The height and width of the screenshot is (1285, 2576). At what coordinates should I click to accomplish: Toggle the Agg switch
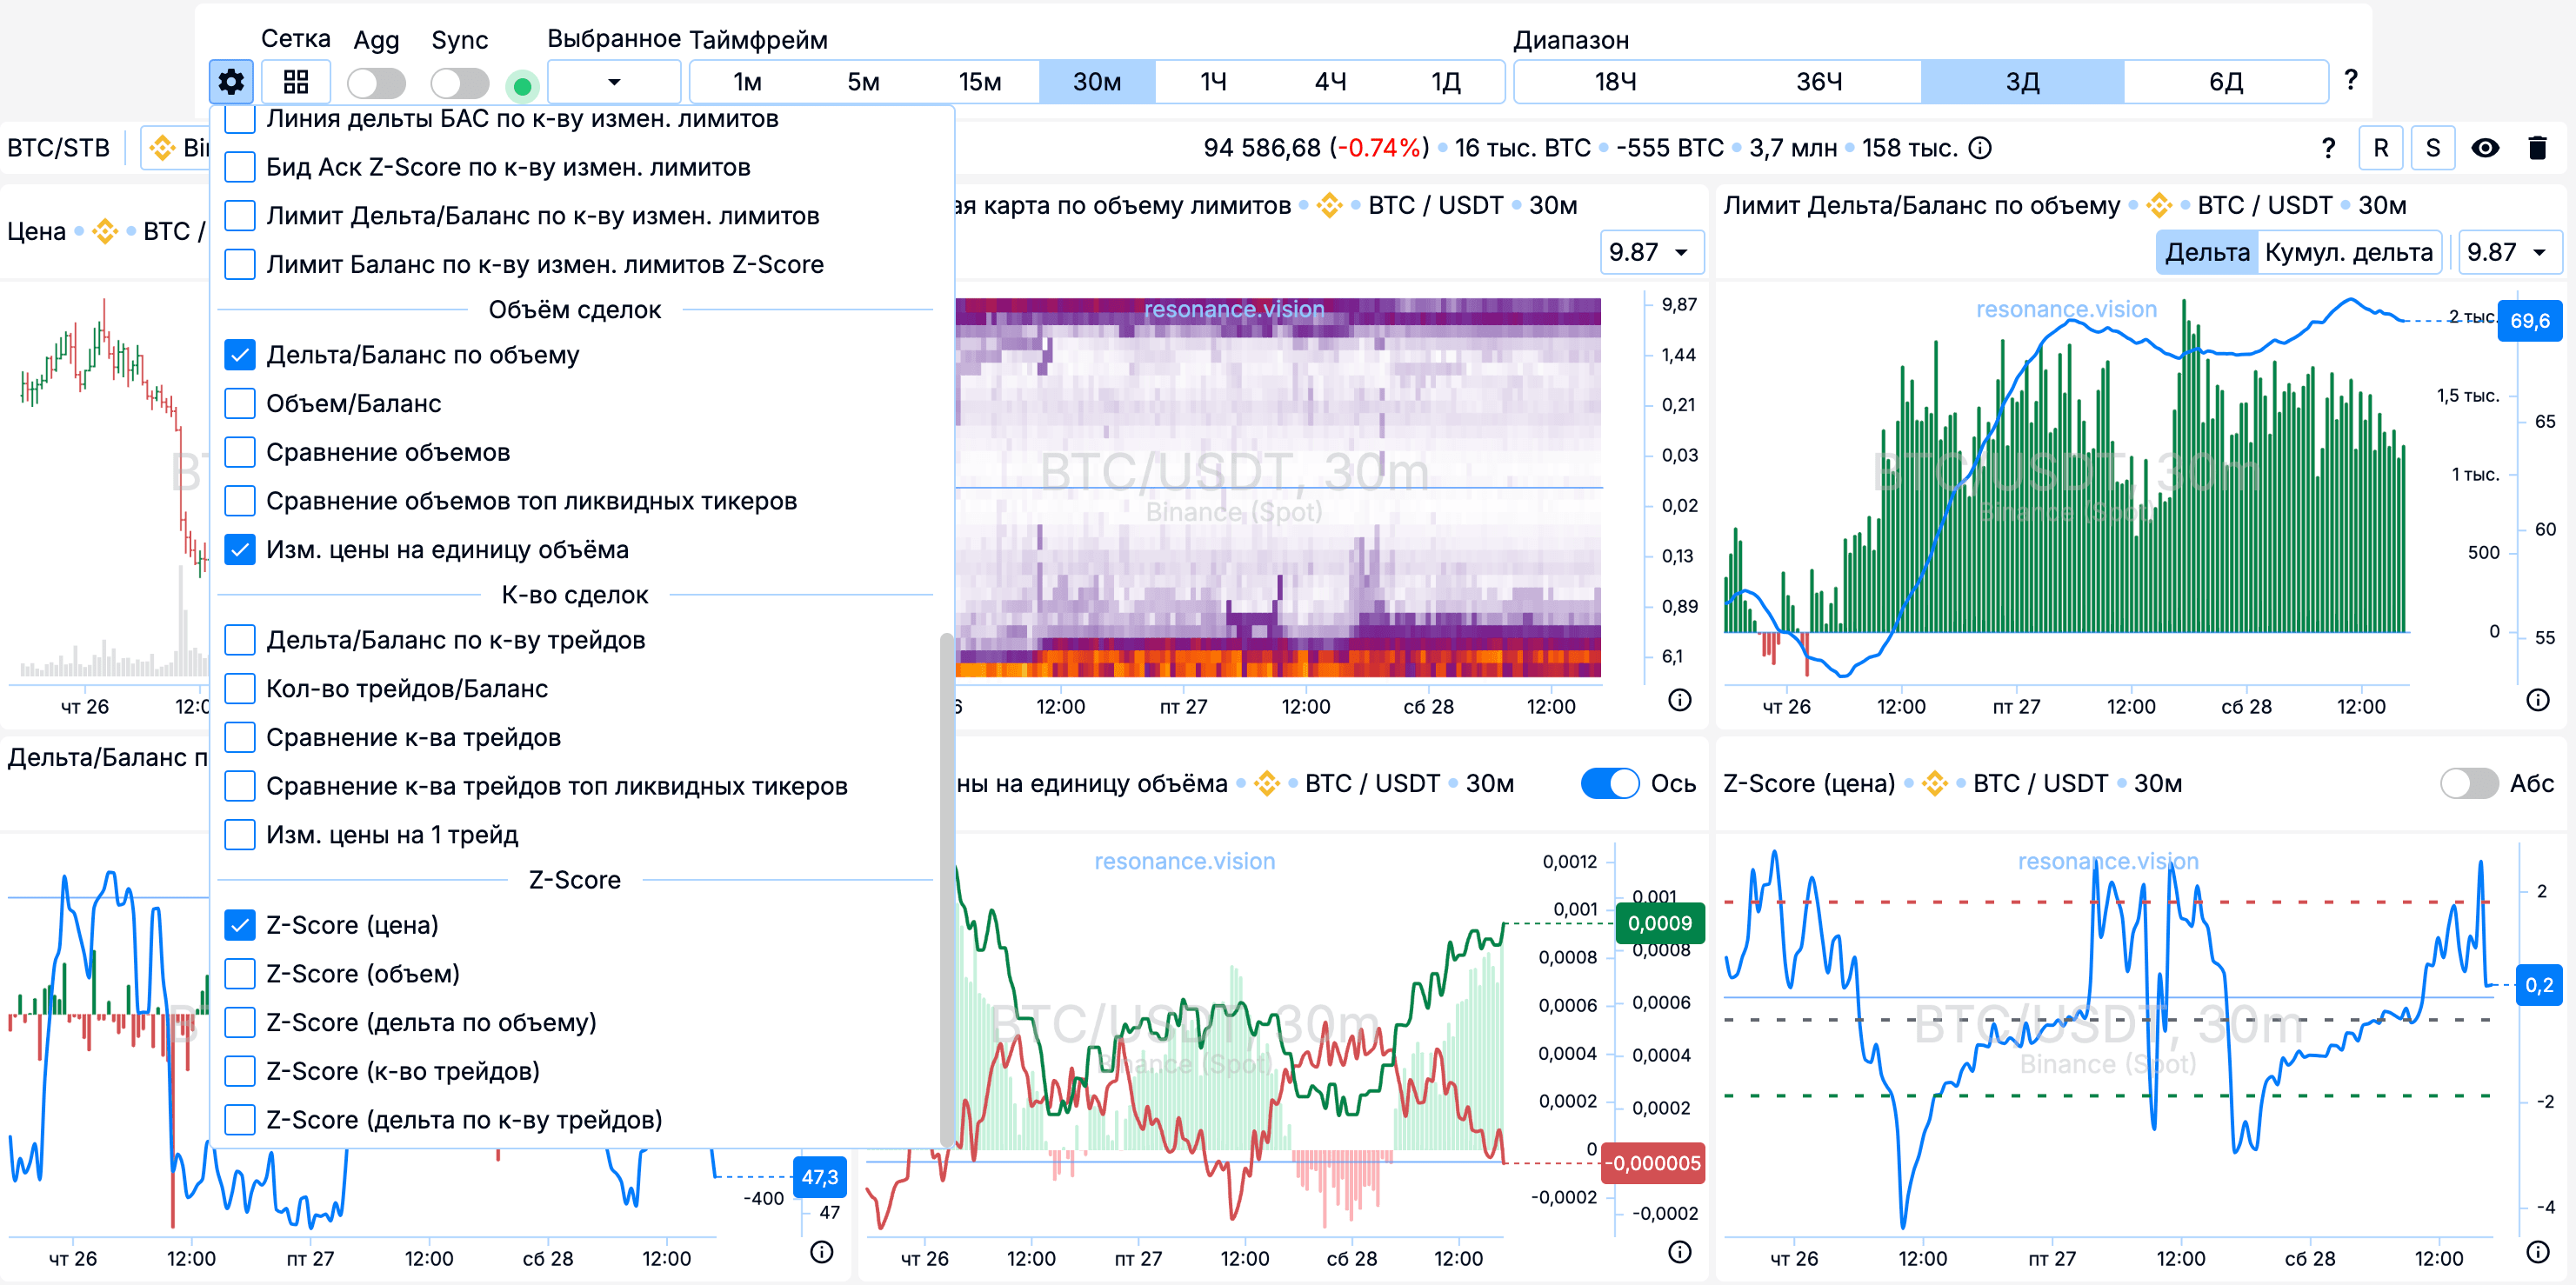click(376, 83)
